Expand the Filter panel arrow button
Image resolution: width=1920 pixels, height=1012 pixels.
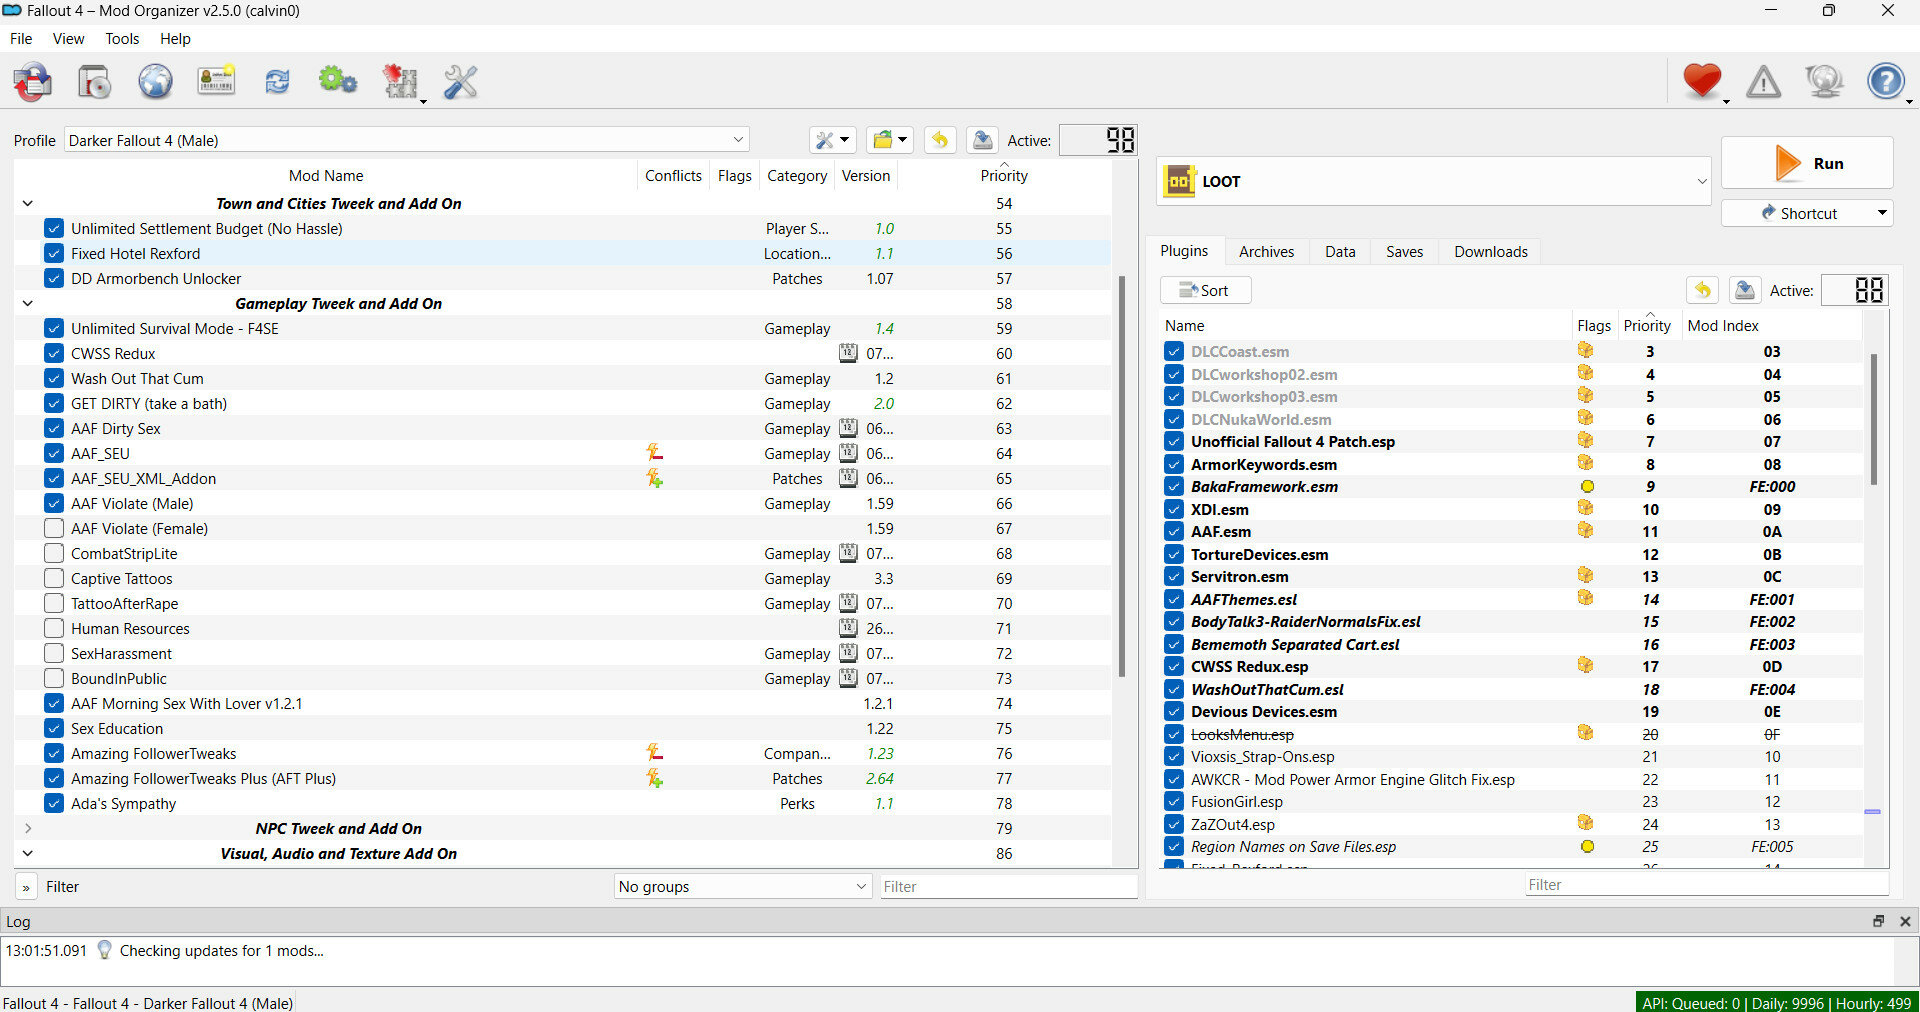tap(26, 887)
